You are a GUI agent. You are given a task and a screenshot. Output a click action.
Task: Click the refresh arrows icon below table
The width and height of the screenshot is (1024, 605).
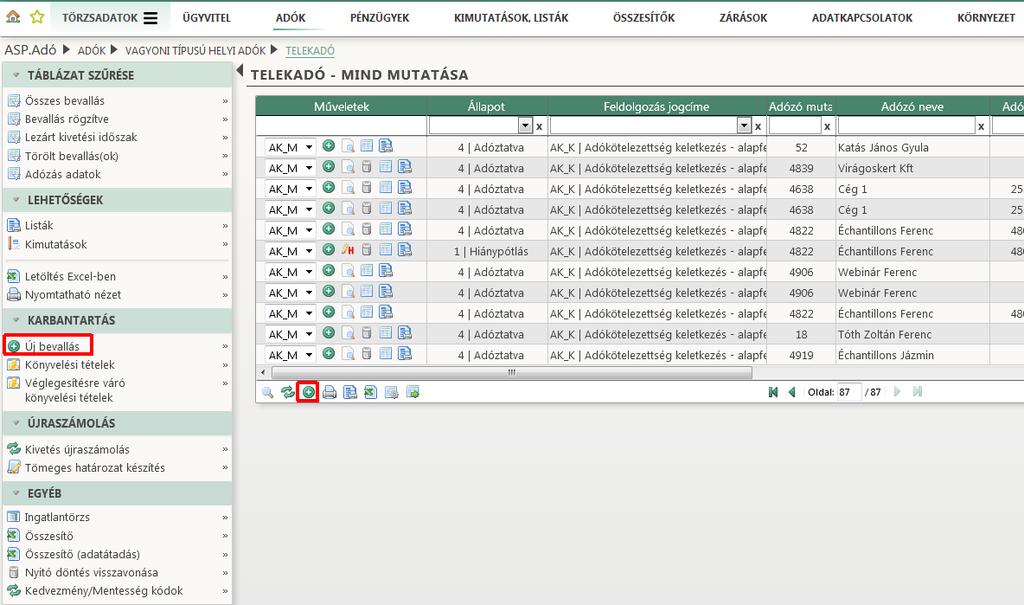pyautogui.click(x=287, y=393)
